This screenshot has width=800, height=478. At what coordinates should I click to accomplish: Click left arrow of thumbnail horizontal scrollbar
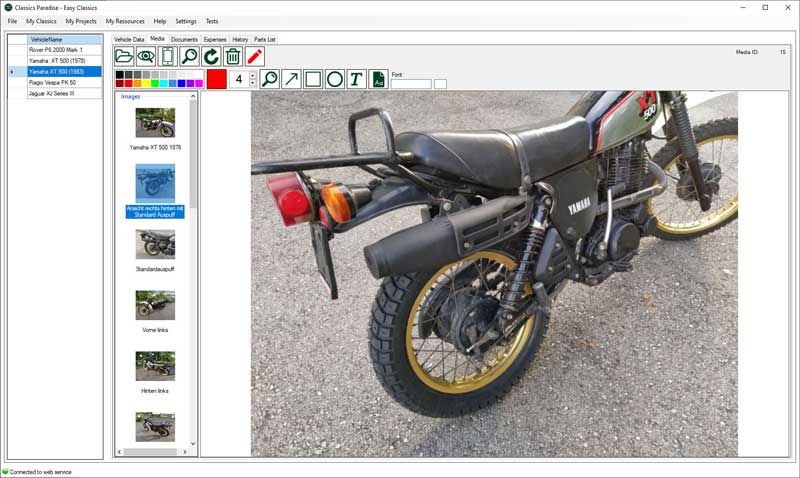click(119, 451)
